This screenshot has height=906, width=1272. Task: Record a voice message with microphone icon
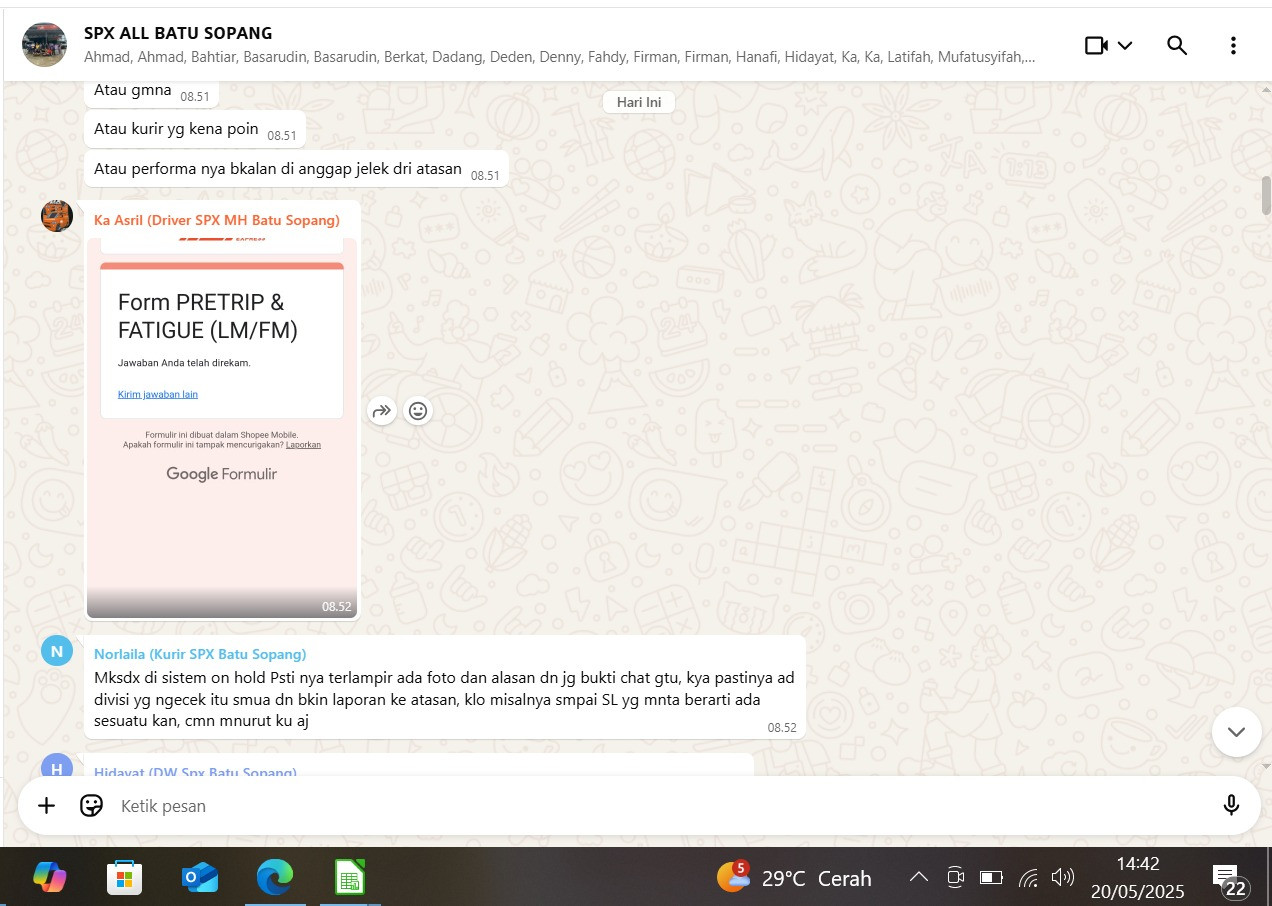pos(1231,805)
